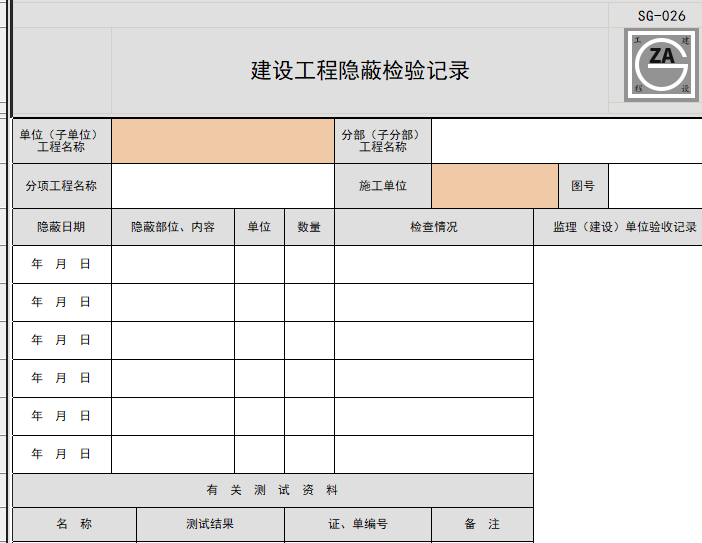The width and height of the screenshot is (702, 543).
Task: Select the 图号 label cell
Action: [x=583, y=186]
